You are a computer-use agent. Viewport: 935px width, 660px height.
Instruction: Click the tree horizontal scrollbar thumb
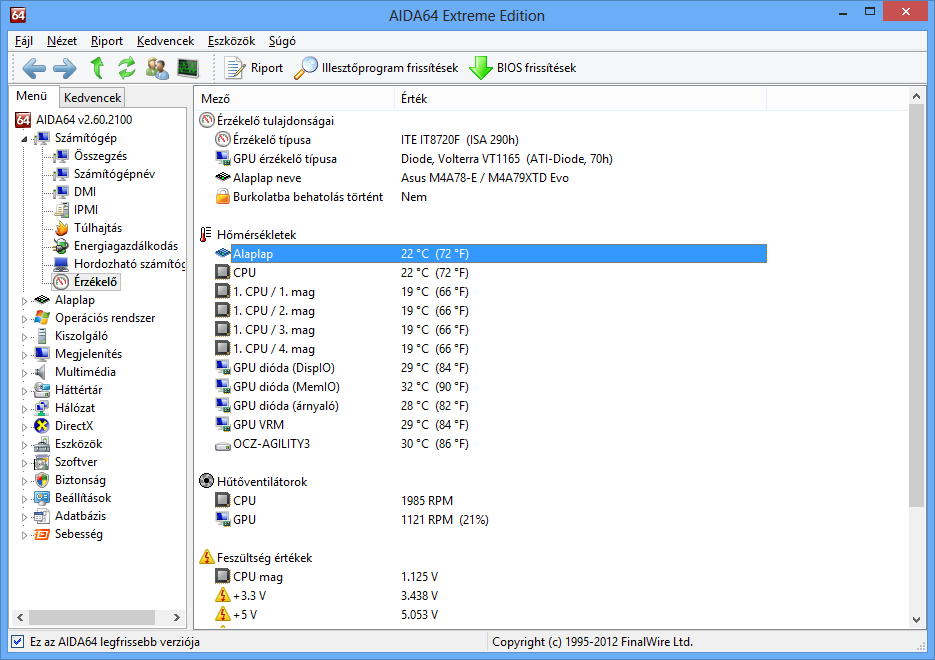tap(91, 617)
